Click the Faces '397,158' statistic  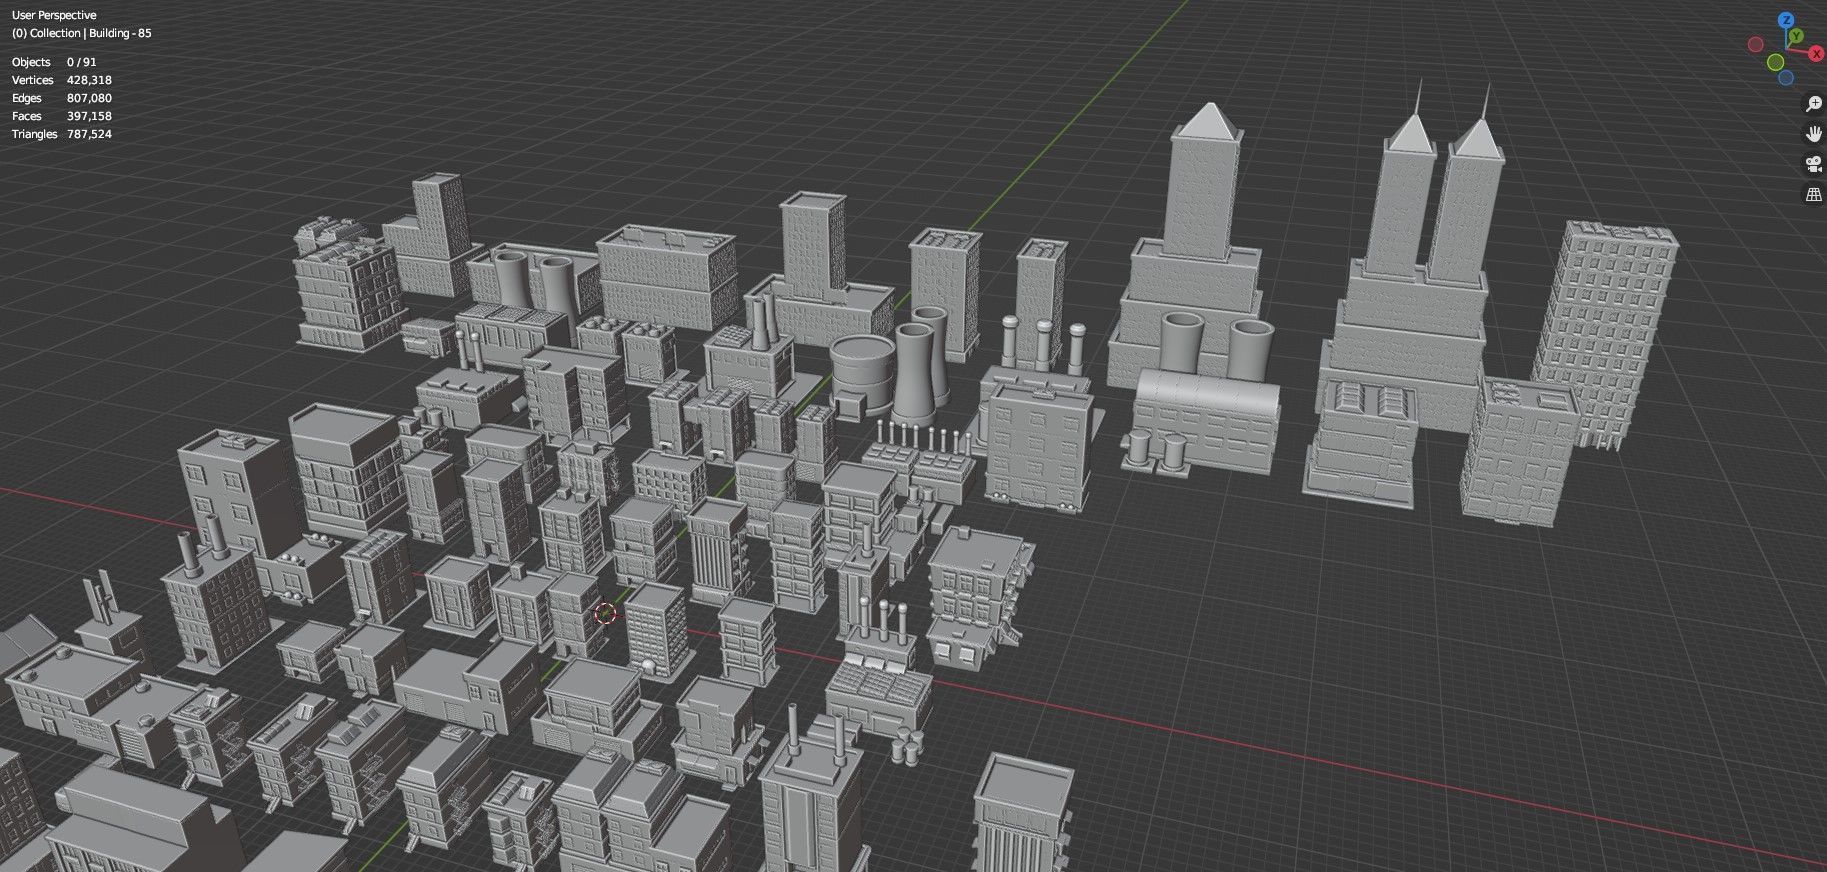tap(89, 116)
